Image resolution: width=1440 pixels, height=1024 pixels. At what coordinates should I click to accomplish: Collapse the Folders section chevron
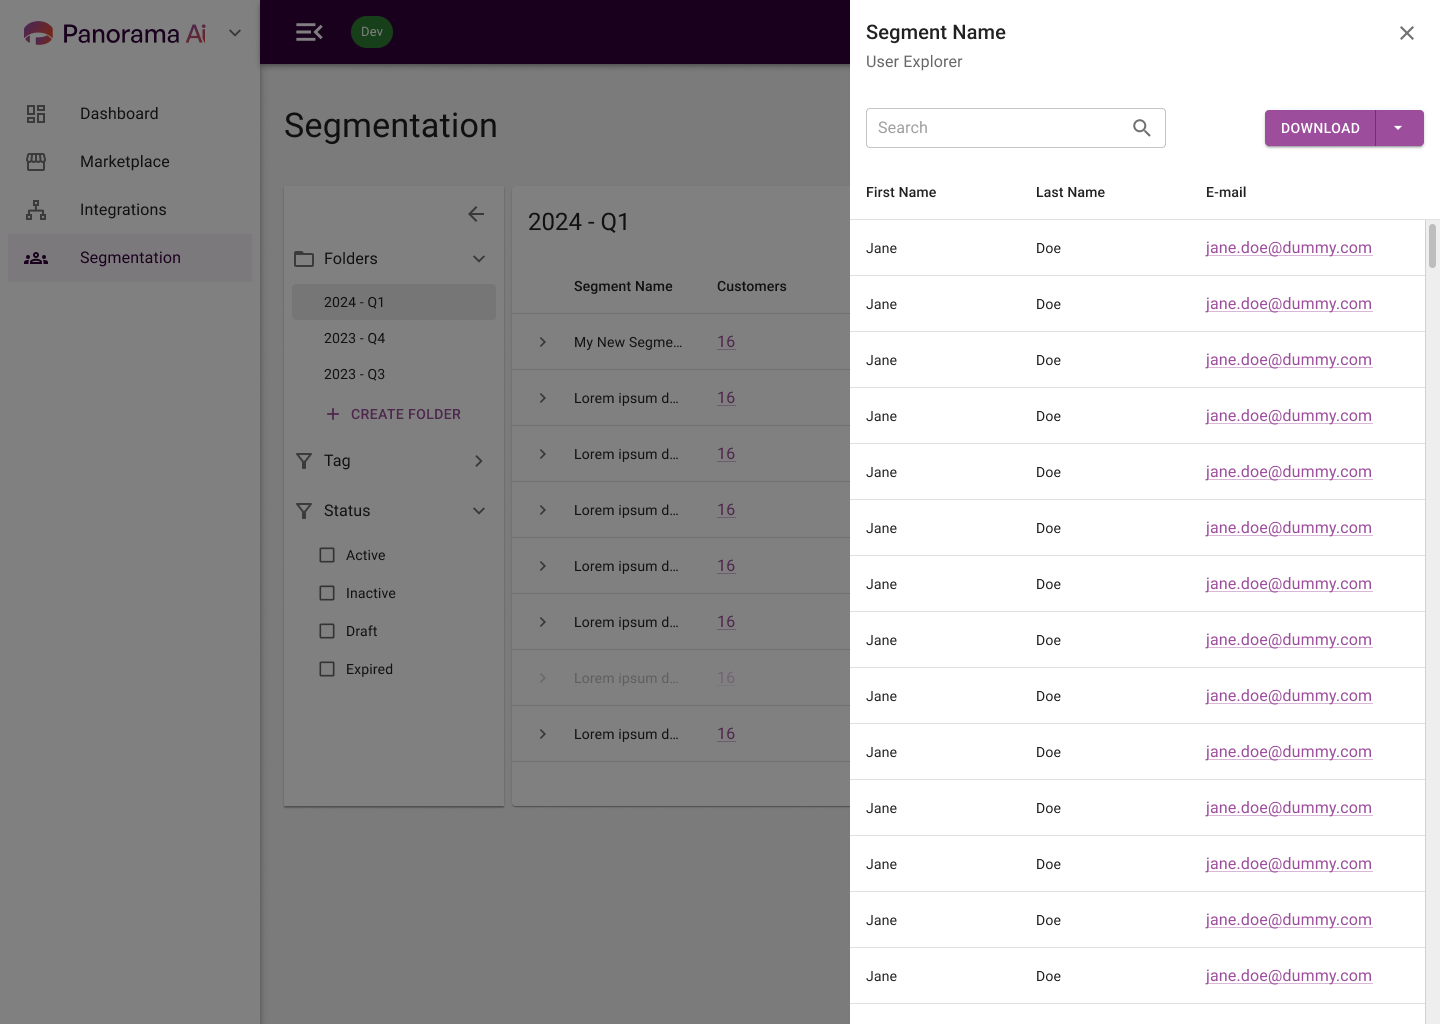[x=479, y=259]
